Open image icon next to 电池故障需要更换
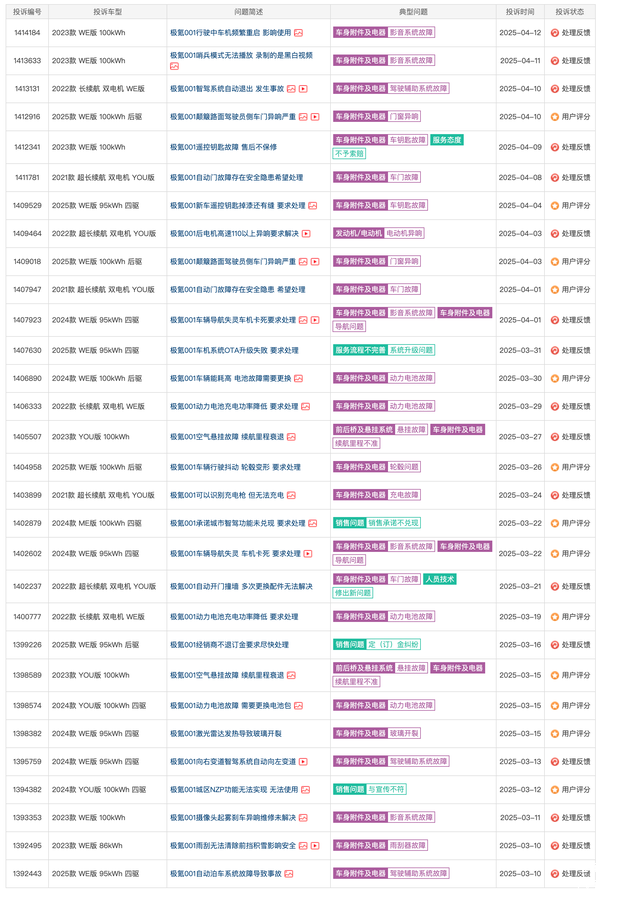Image resolution: width=630 pixels, height=897 pixels. tap(298, 379)
